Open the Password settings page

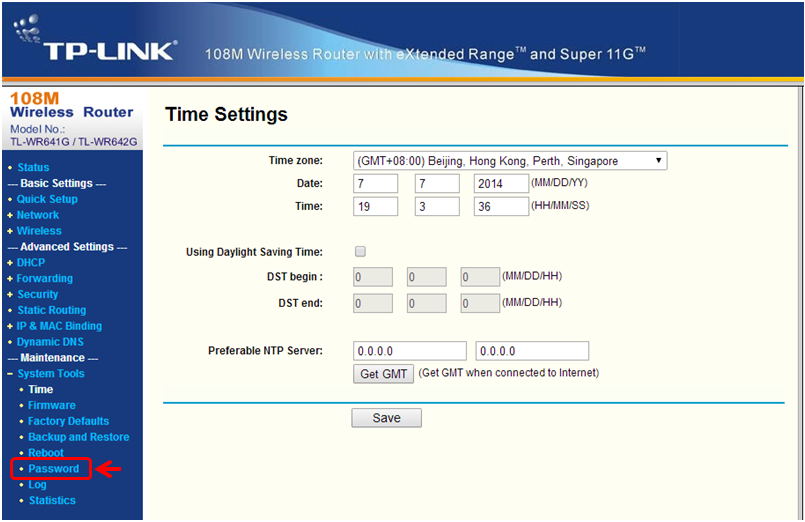click(x=54, y=469)
